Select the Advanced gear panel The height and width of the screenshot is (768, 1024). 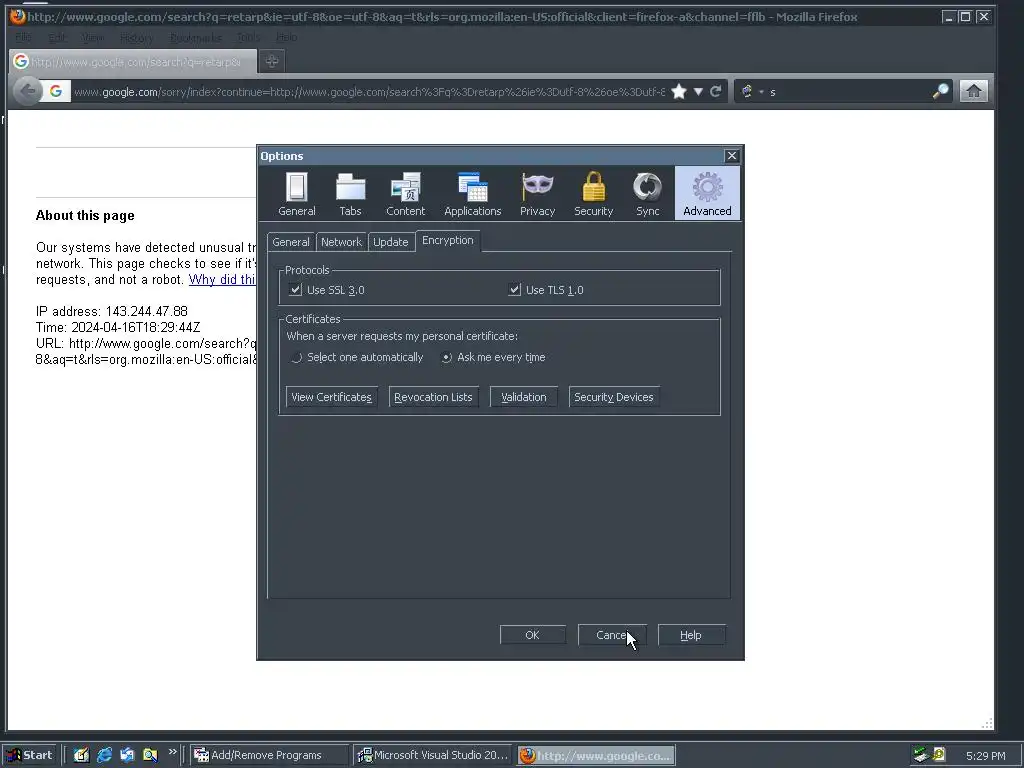707,193
